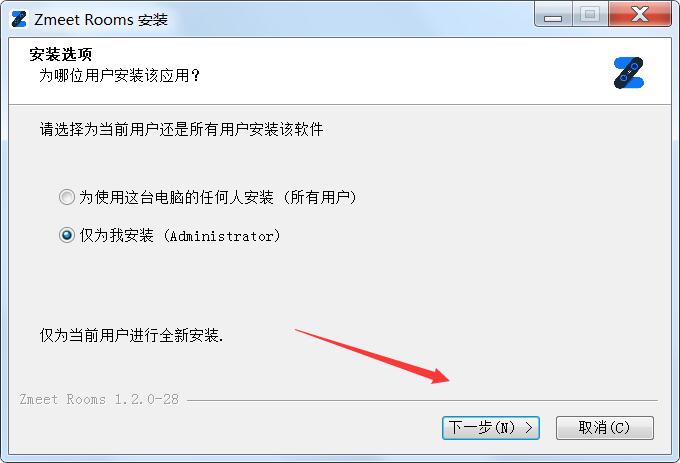Image resolution: width=680 pixels, height=463 pixels.
Task: Click the 为哪位用户安装该应用 subtitle
Action: point(120,75)
